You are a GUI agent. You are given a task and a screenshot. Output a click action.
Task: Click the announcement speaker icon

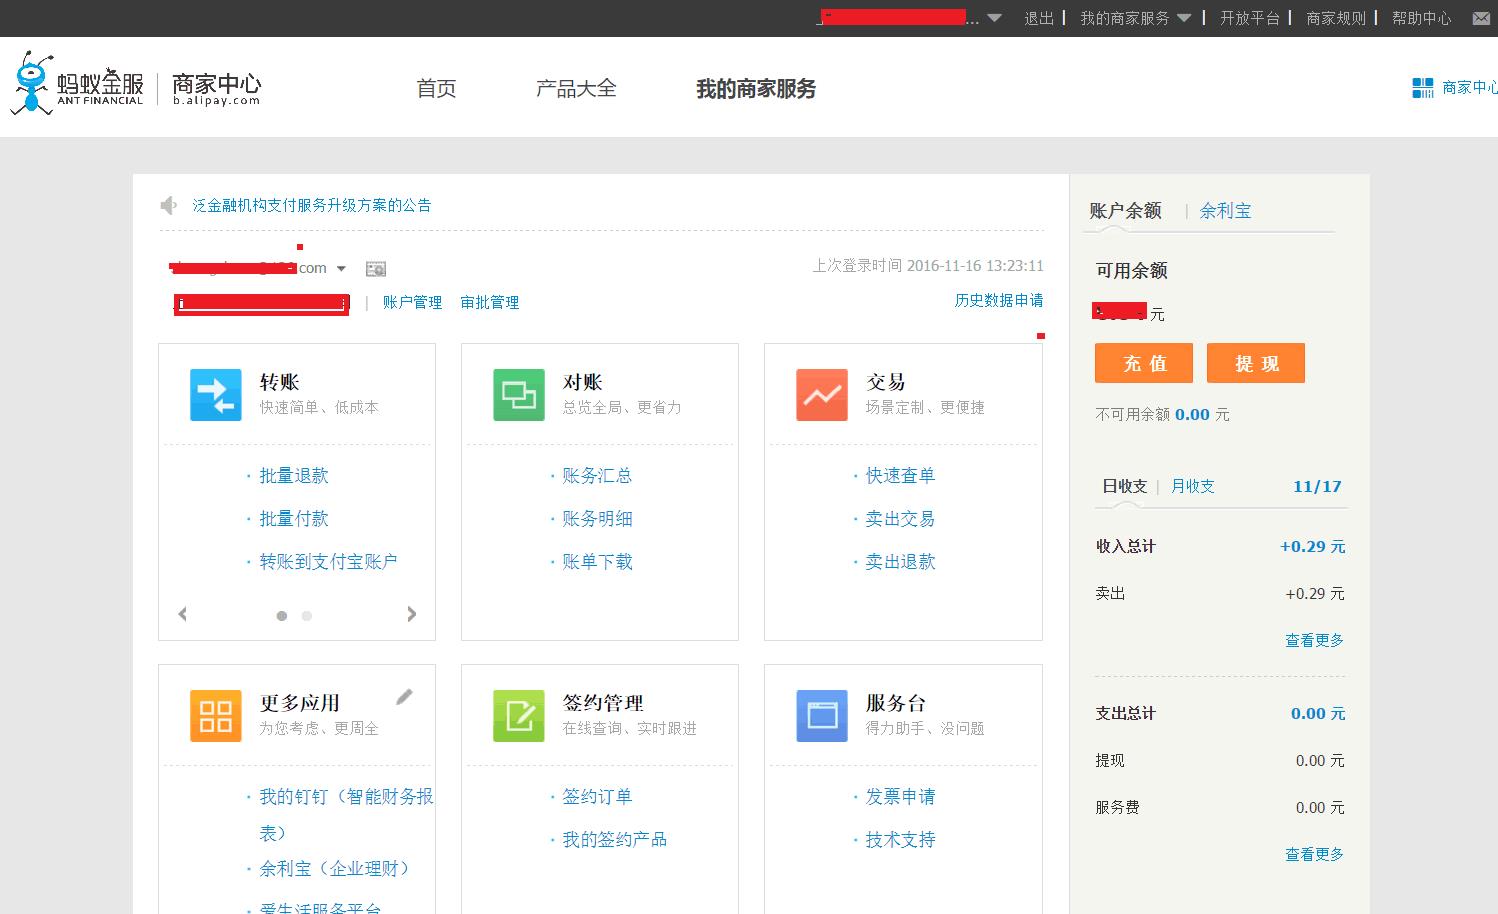click(x=169, y=205)
